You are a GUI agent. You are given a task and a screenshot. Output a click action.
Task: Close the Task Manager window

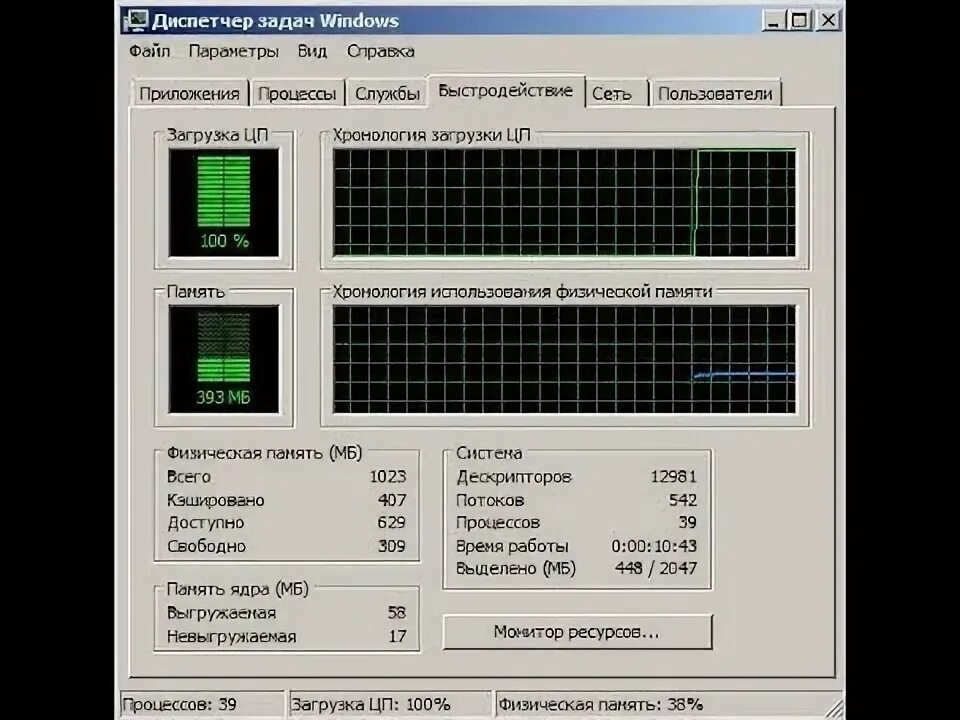(x=828, y=21)
